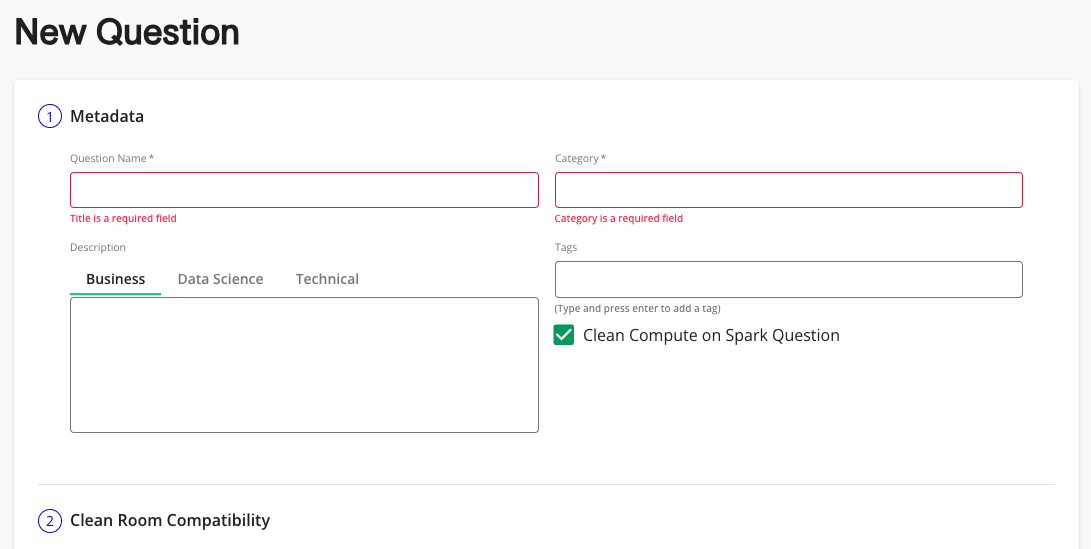Image resolution: width=1091 pixels, height=549 pixels.
Task: Uncheck Clean Compute on Spark Question checkbox
Action: [564, 336]
